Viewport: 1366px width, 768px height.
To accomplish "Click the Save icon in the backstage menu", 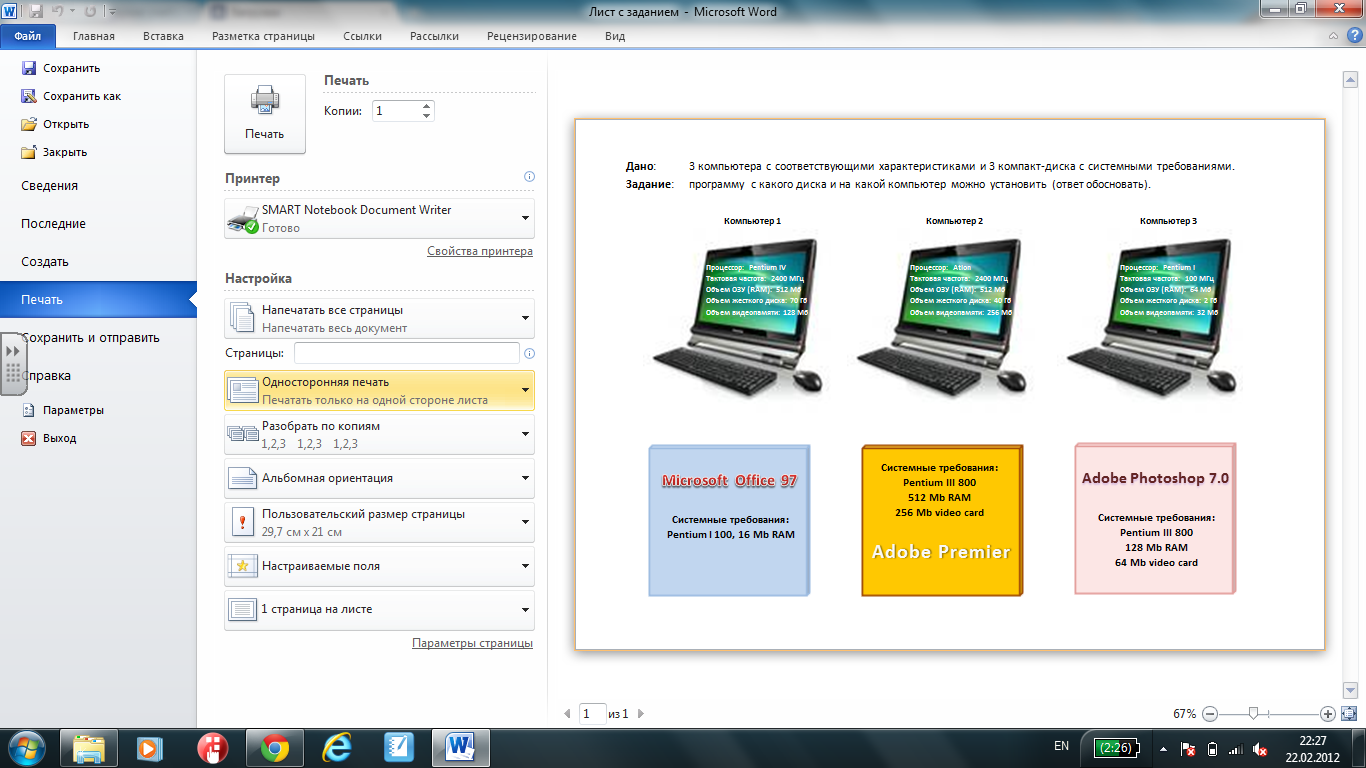I will 29,68.
